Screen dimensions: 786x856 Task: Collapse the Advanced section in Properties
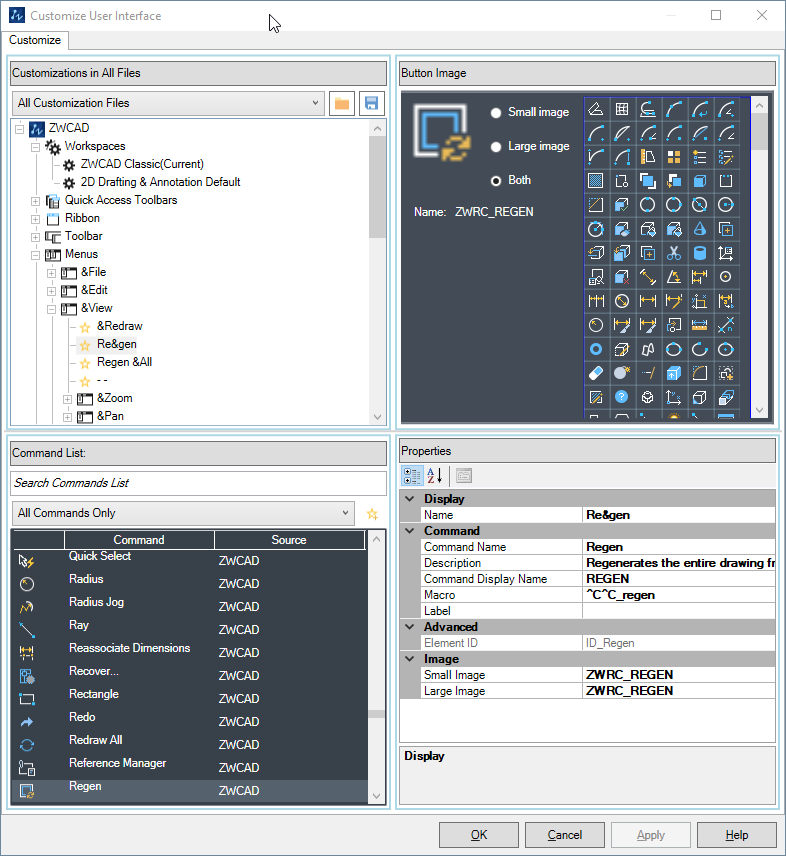click(410, 627)
